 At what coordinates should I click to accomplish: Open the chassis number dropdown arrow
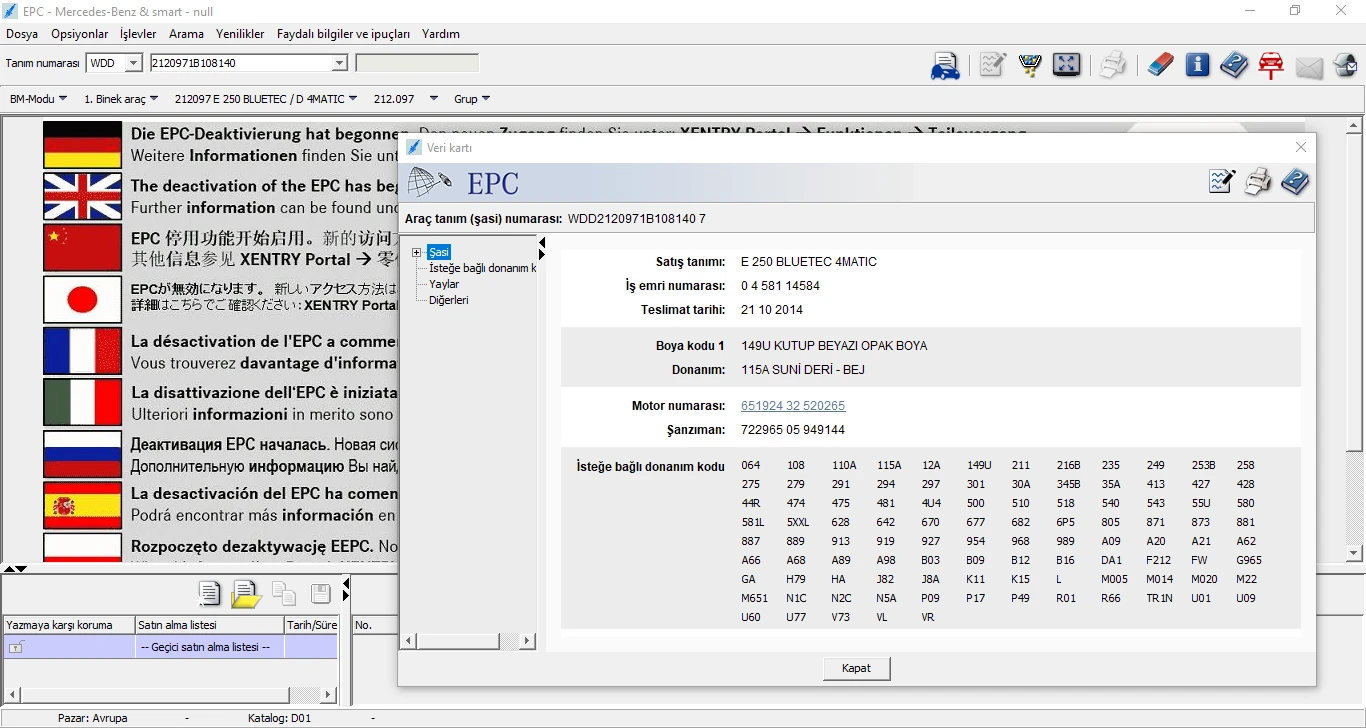click(x=339, y=63)
